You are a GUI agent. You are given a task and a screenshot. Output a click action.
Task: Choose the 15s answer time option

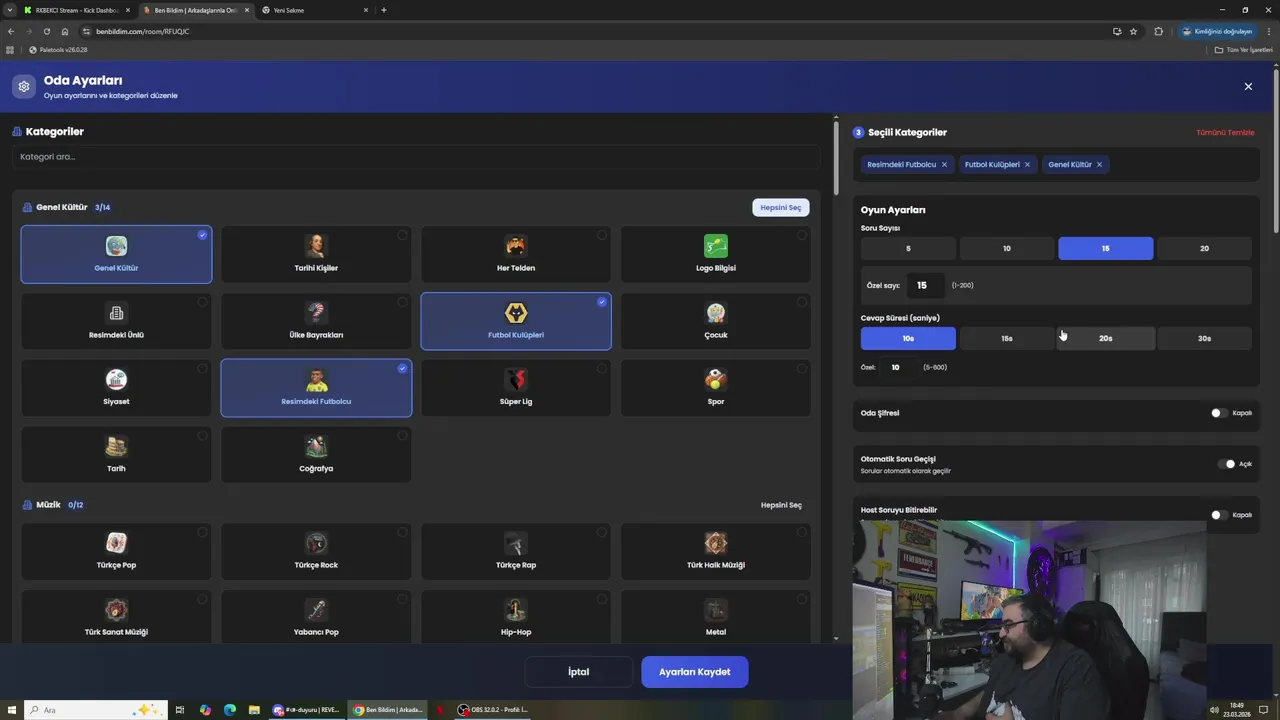click(x=1007, y=338)
